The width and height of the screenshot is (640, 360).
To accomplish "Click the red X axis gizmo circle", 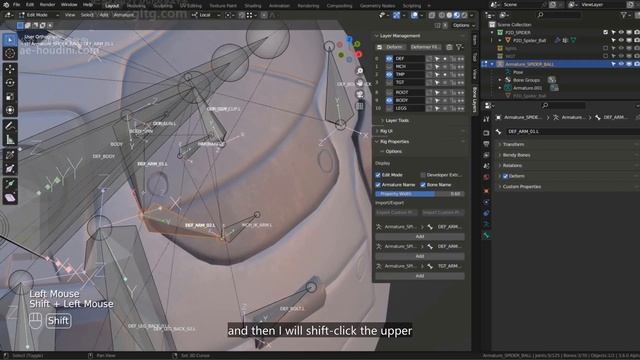I will (358, 54).
